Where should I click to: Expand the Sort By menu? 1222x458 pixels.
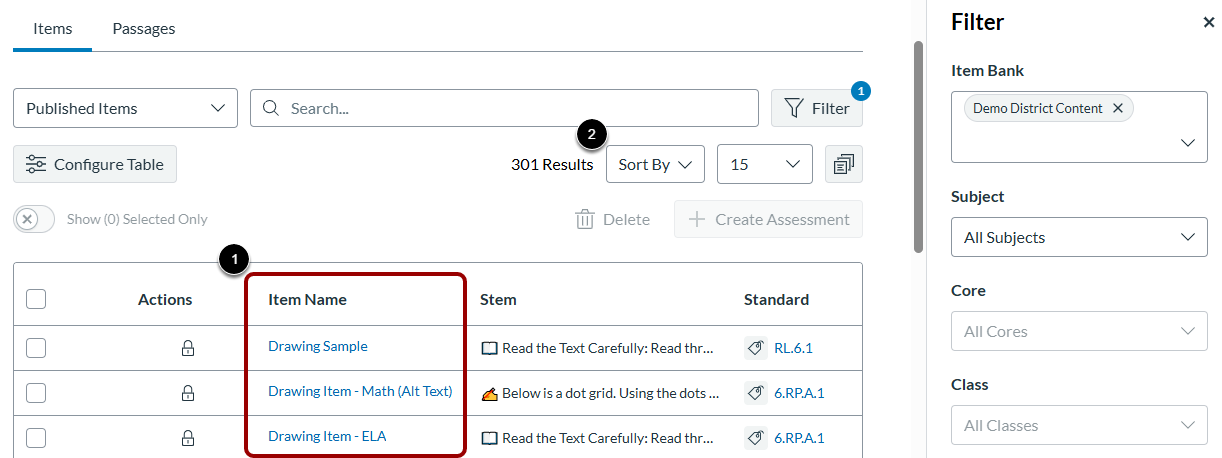pyautogui.click(x=655, y=165)
